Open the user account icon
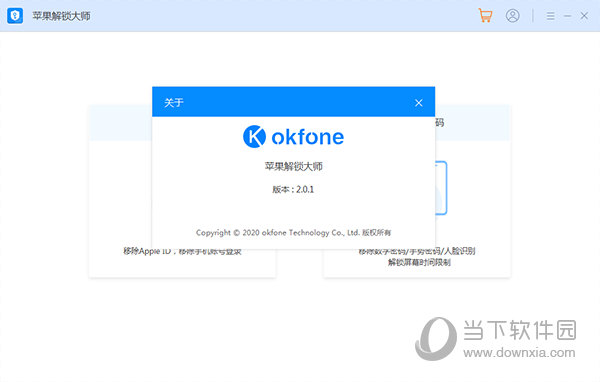This screenshot has width=600, height=382. (512, 16)
